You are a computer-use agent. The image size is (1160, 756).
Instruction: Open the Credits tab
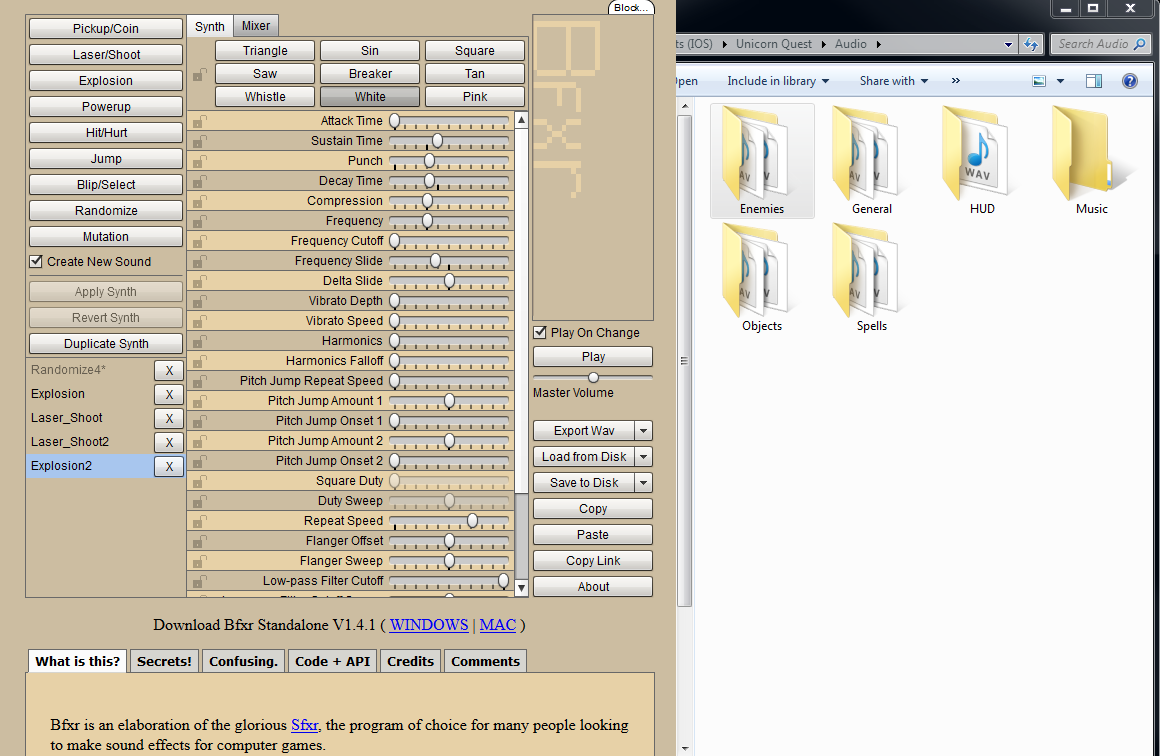[411, 661]
